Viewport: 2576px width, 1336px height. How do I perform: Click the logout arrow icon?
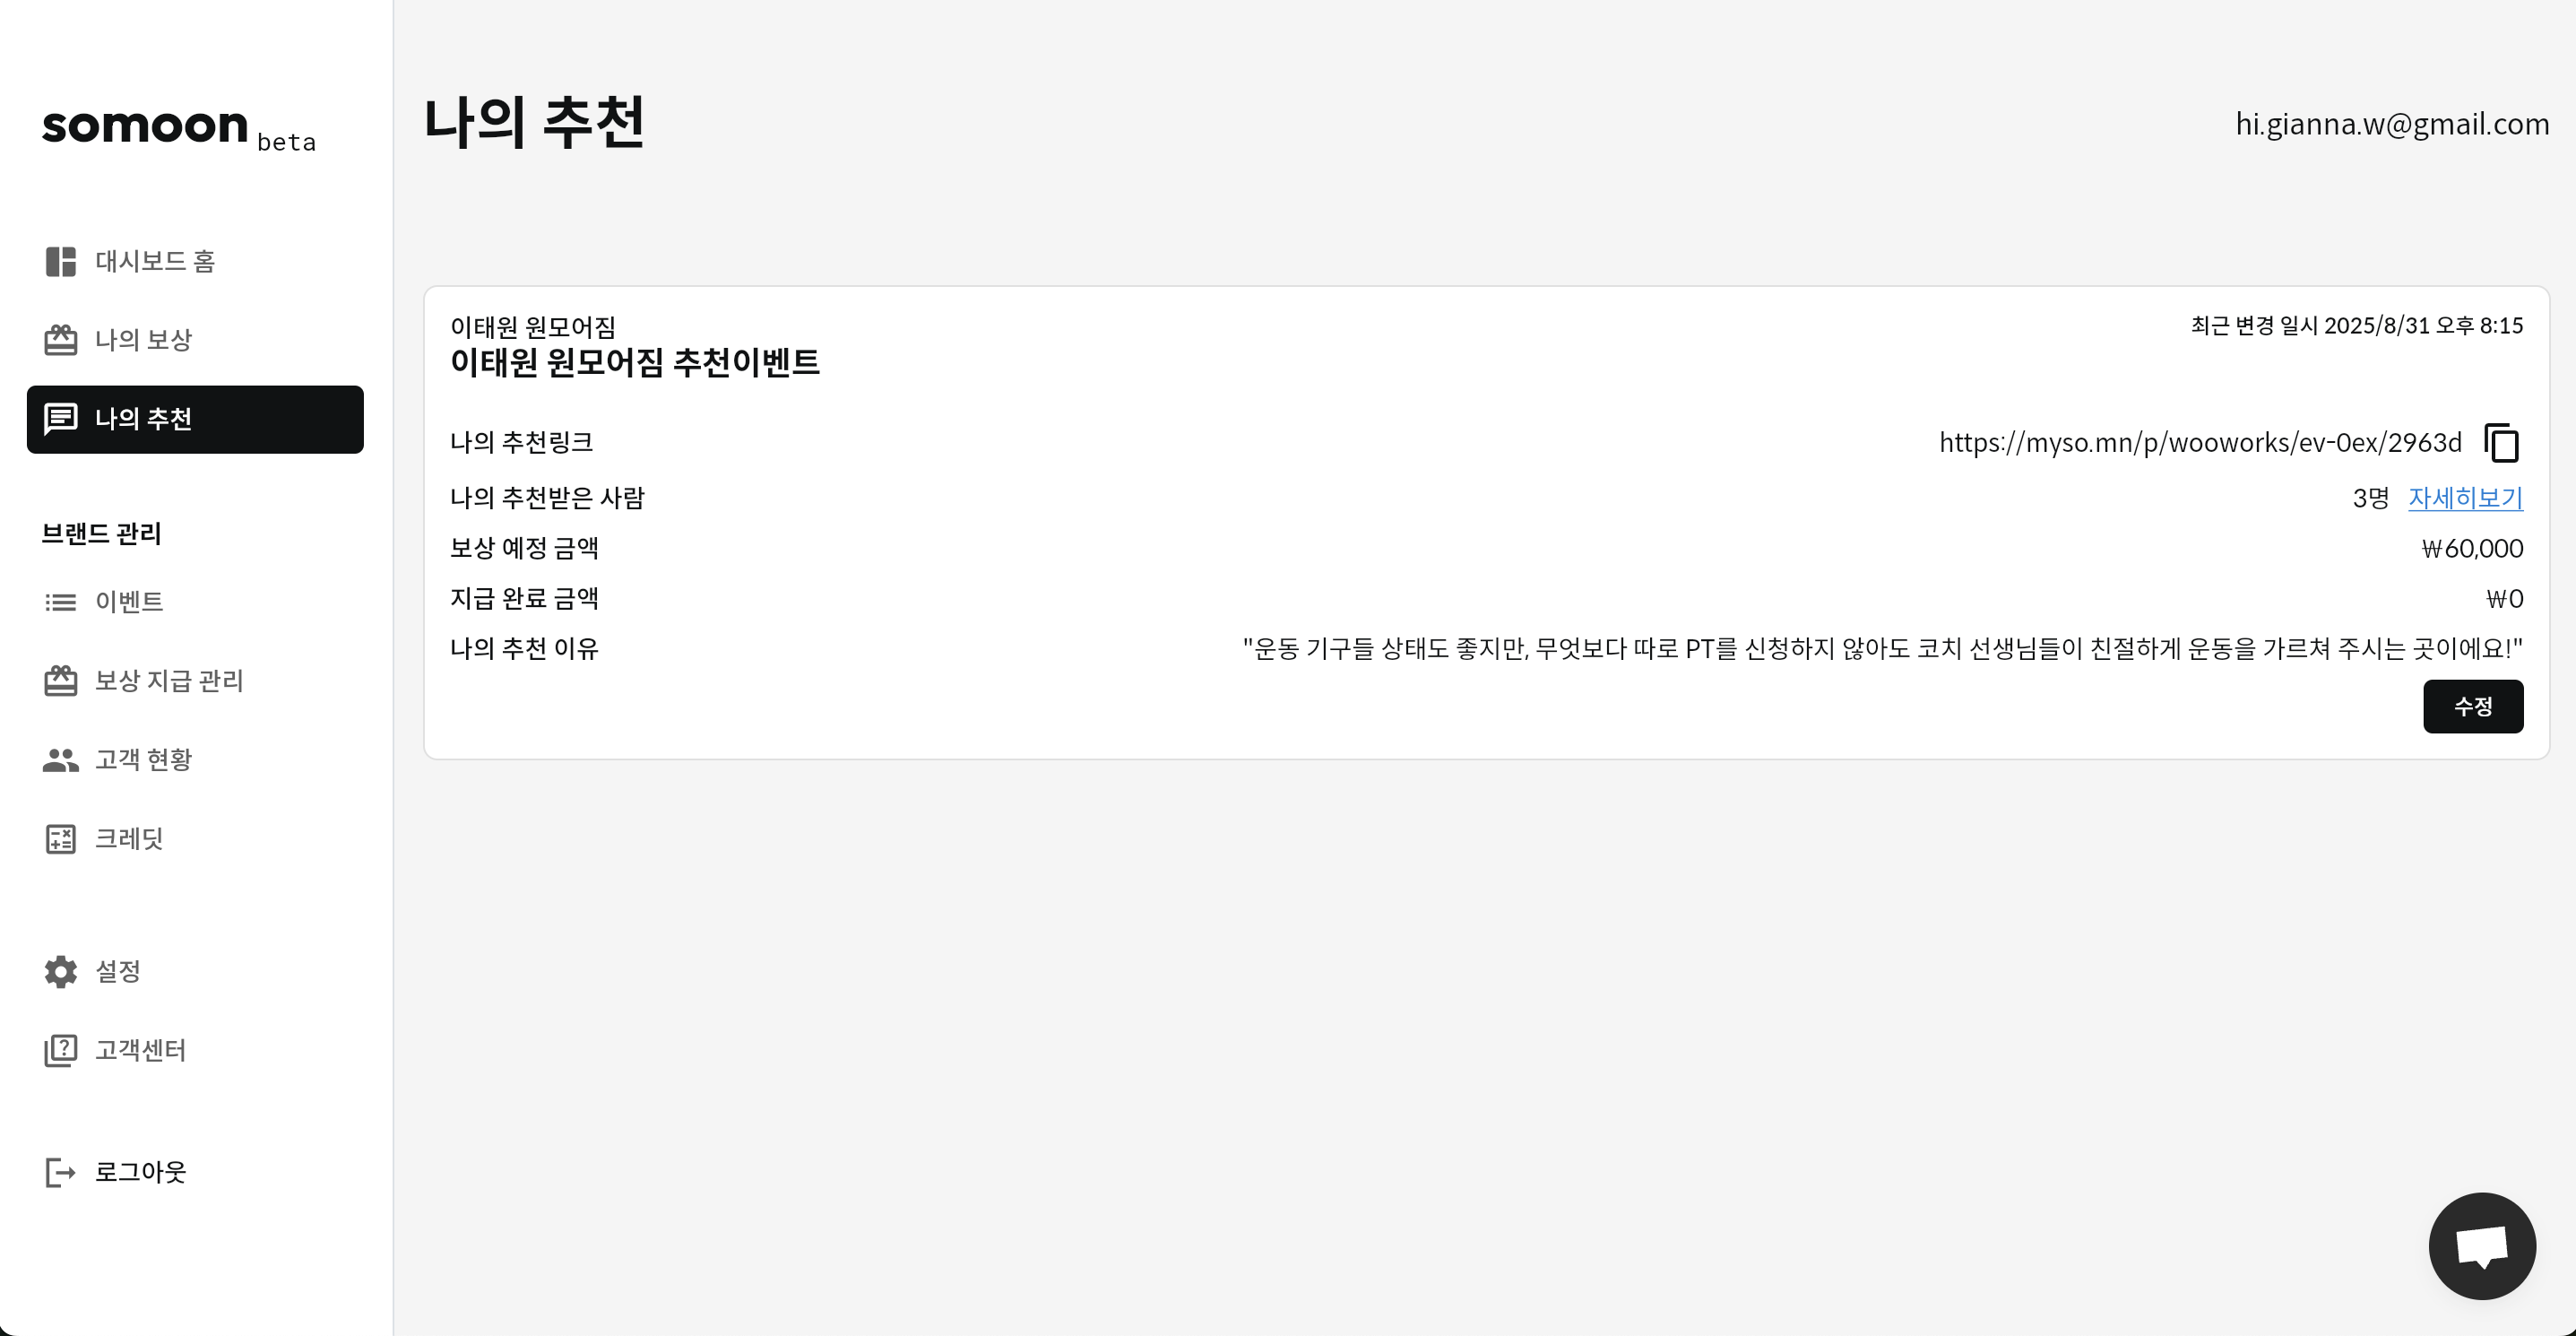(x=61, y=1172)
